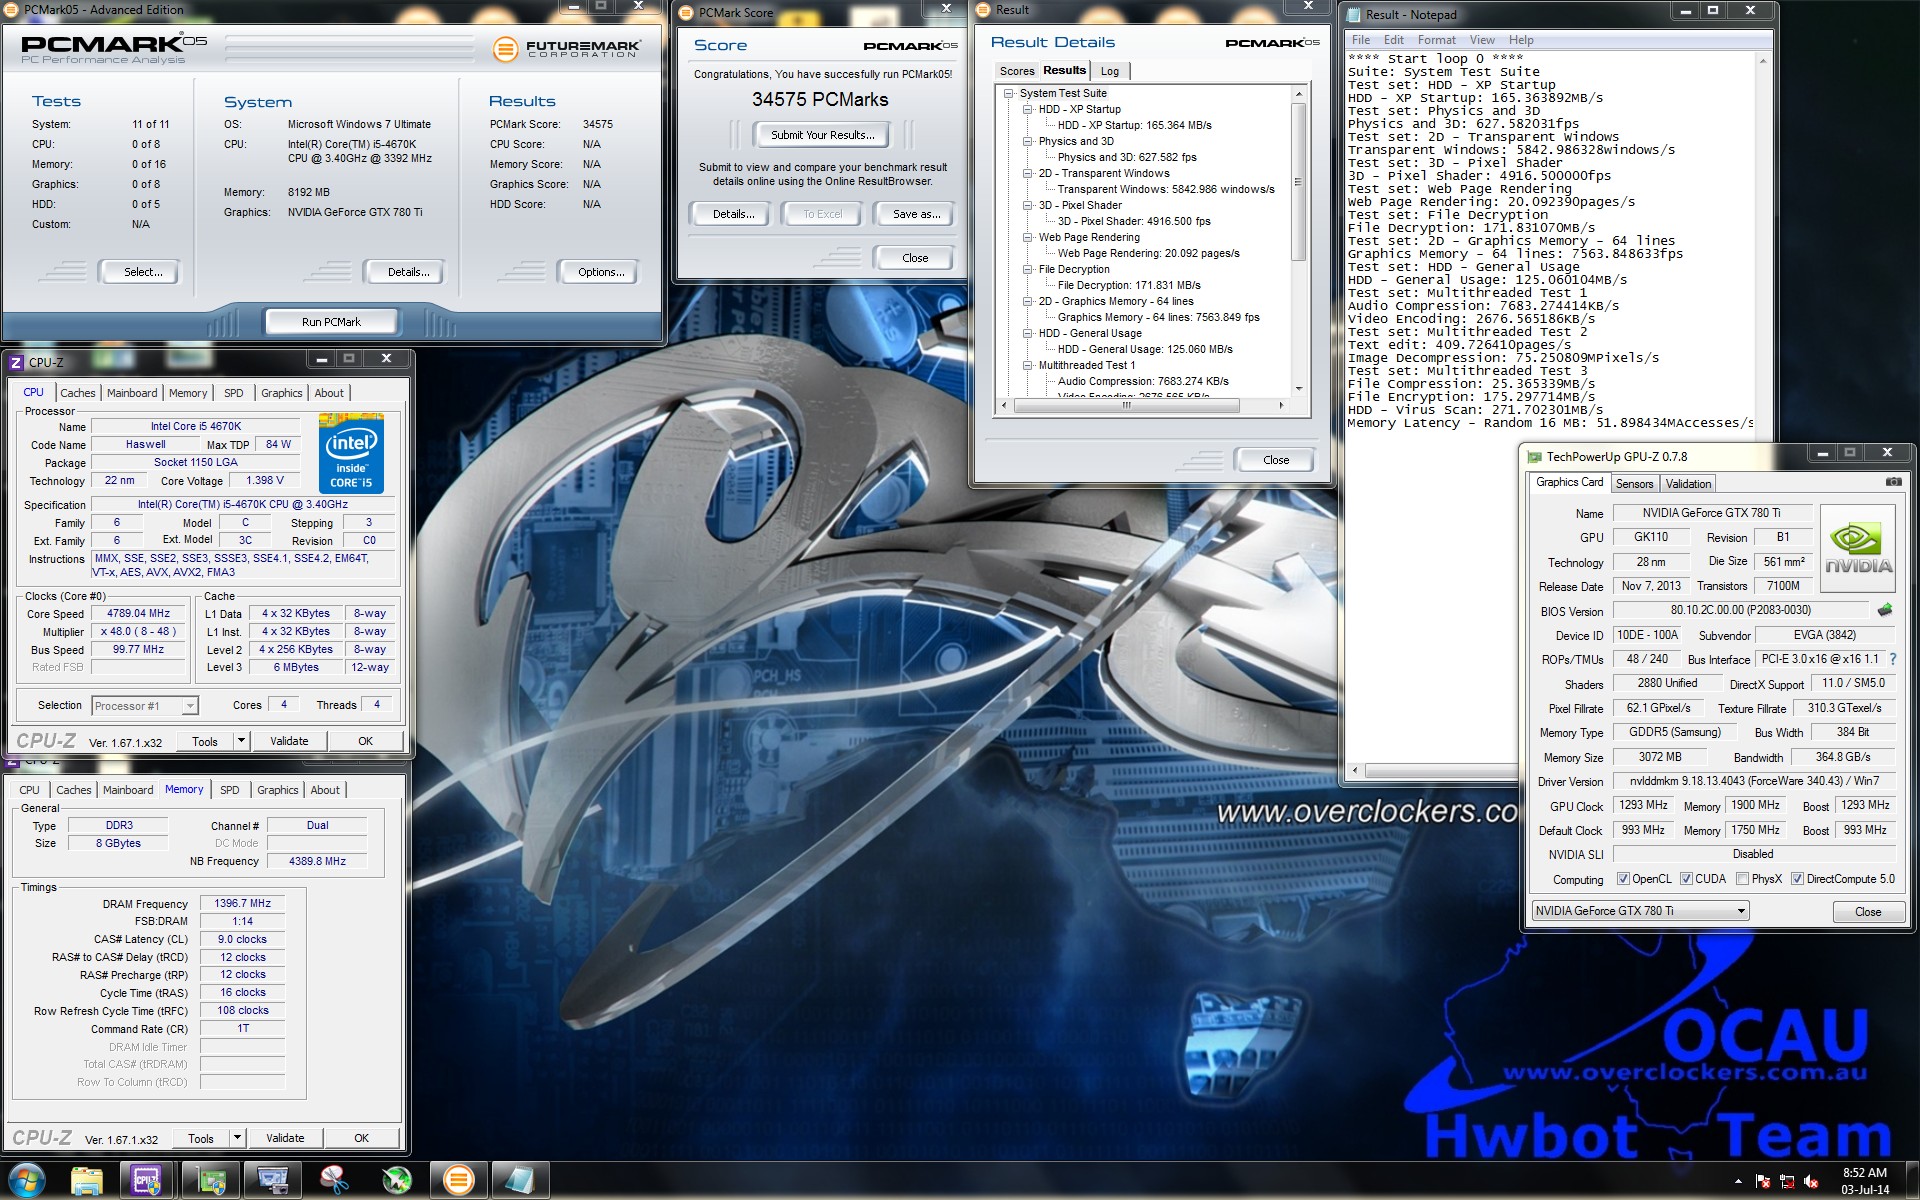1920x1200 pixels.
Task: Open the SPD tab in lower CPU-Z
Action: (230, 790)
